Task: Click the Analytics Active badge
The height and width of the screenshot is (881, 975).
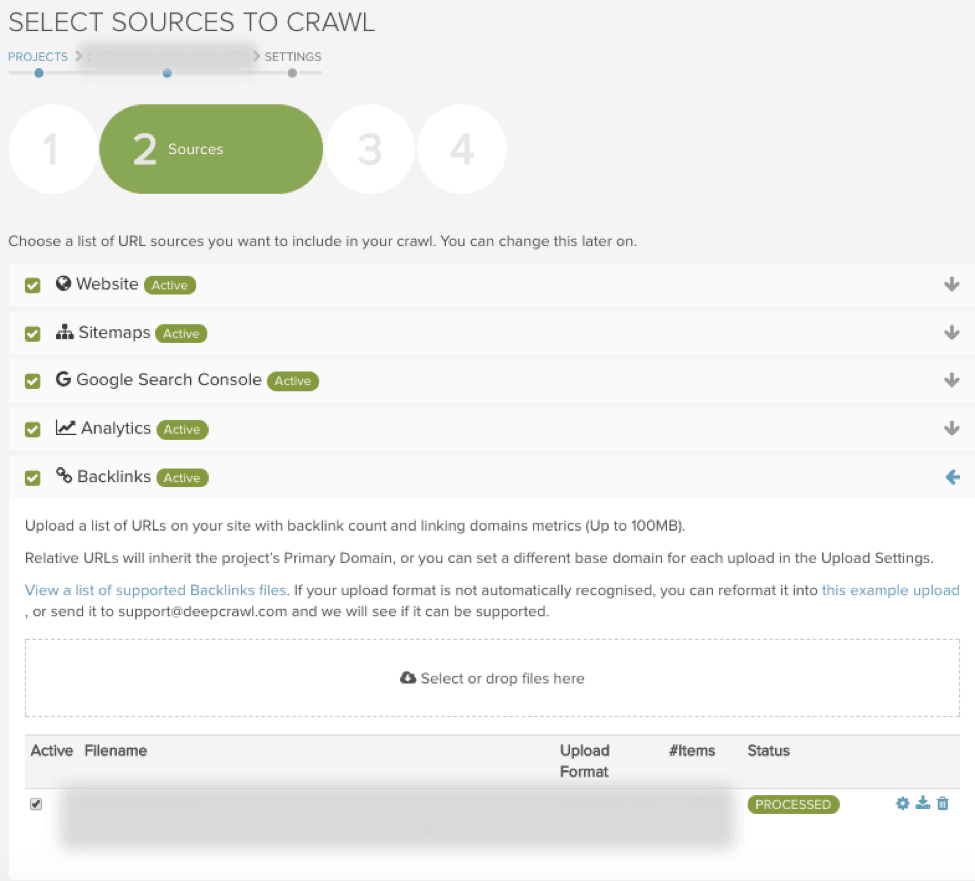Action: click(182, 429)
